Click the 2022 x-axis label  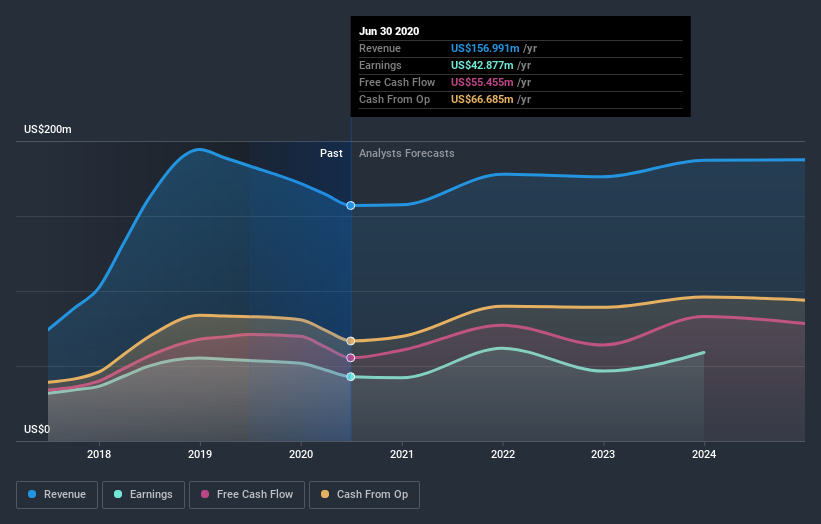pyautogui.click(x=503, y=454)
